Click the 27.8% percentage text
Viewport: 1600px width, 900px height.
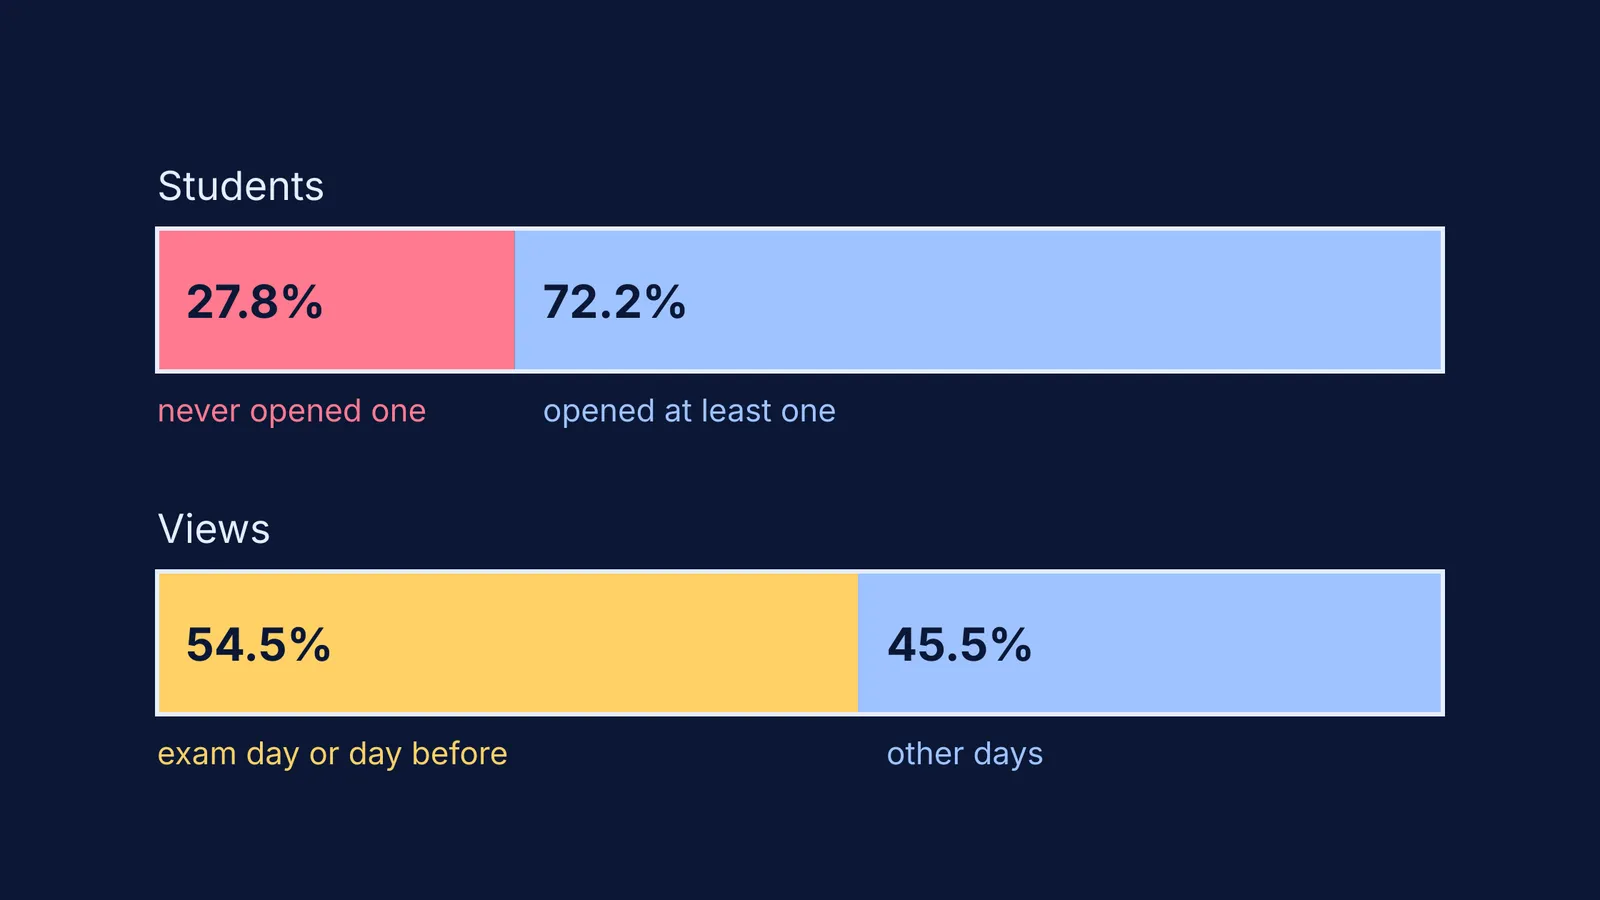coord(255,302)
